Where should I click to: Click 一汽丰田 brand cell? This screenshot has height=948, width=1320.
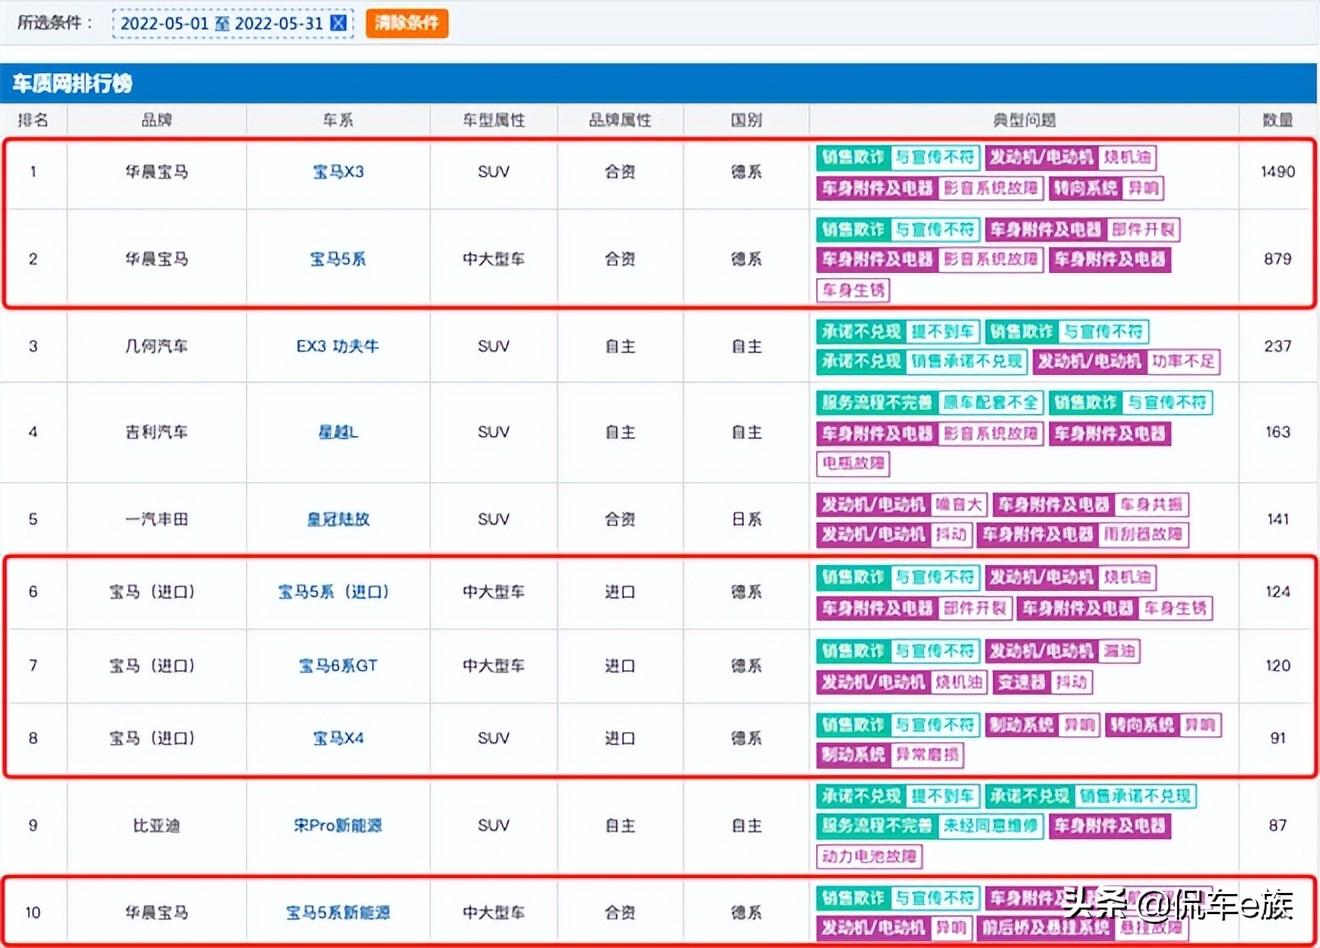157,519
